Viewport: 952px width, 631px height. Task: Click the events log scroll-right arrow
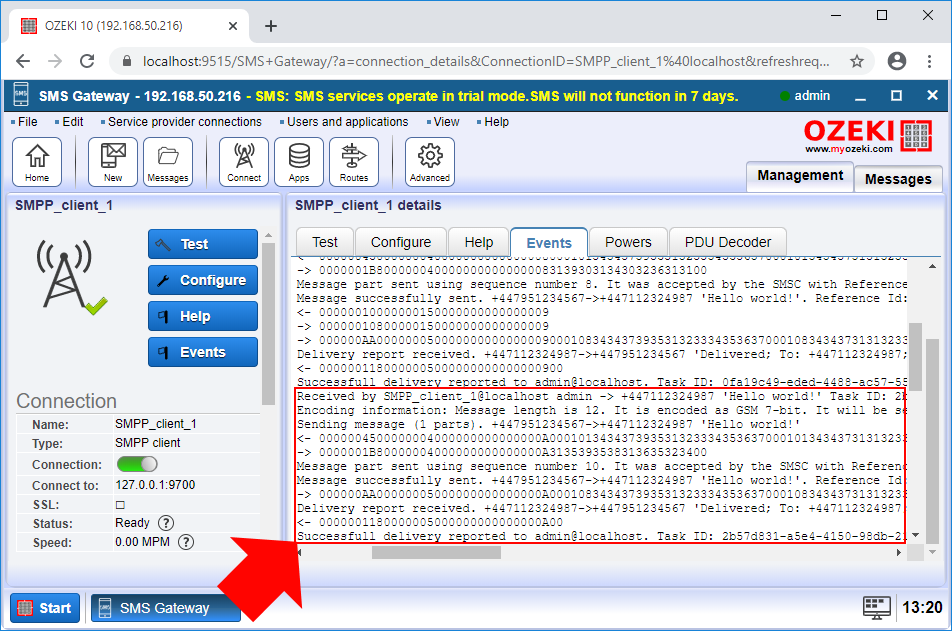click(x=899, y=552)
